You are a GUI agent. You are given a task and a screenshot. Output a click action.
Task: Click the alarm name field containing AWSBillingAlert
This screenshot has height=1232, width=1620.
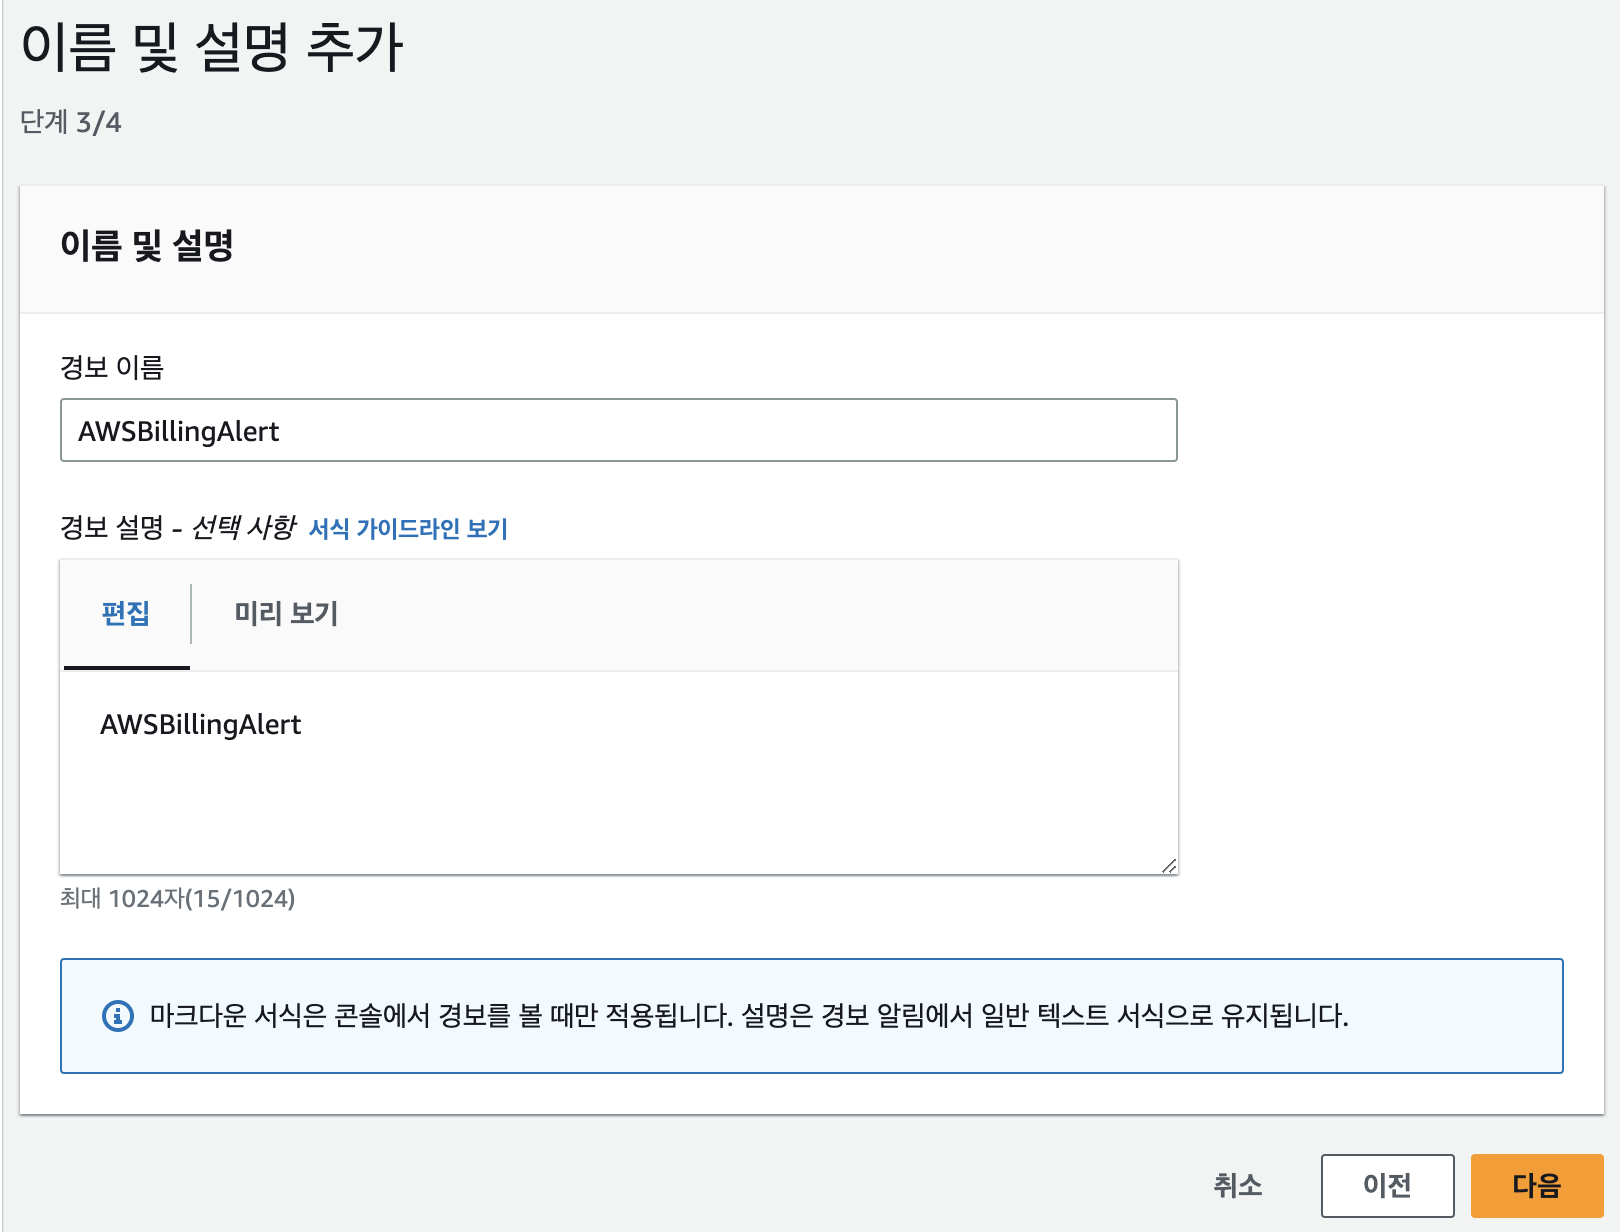[x=619, y=430]
